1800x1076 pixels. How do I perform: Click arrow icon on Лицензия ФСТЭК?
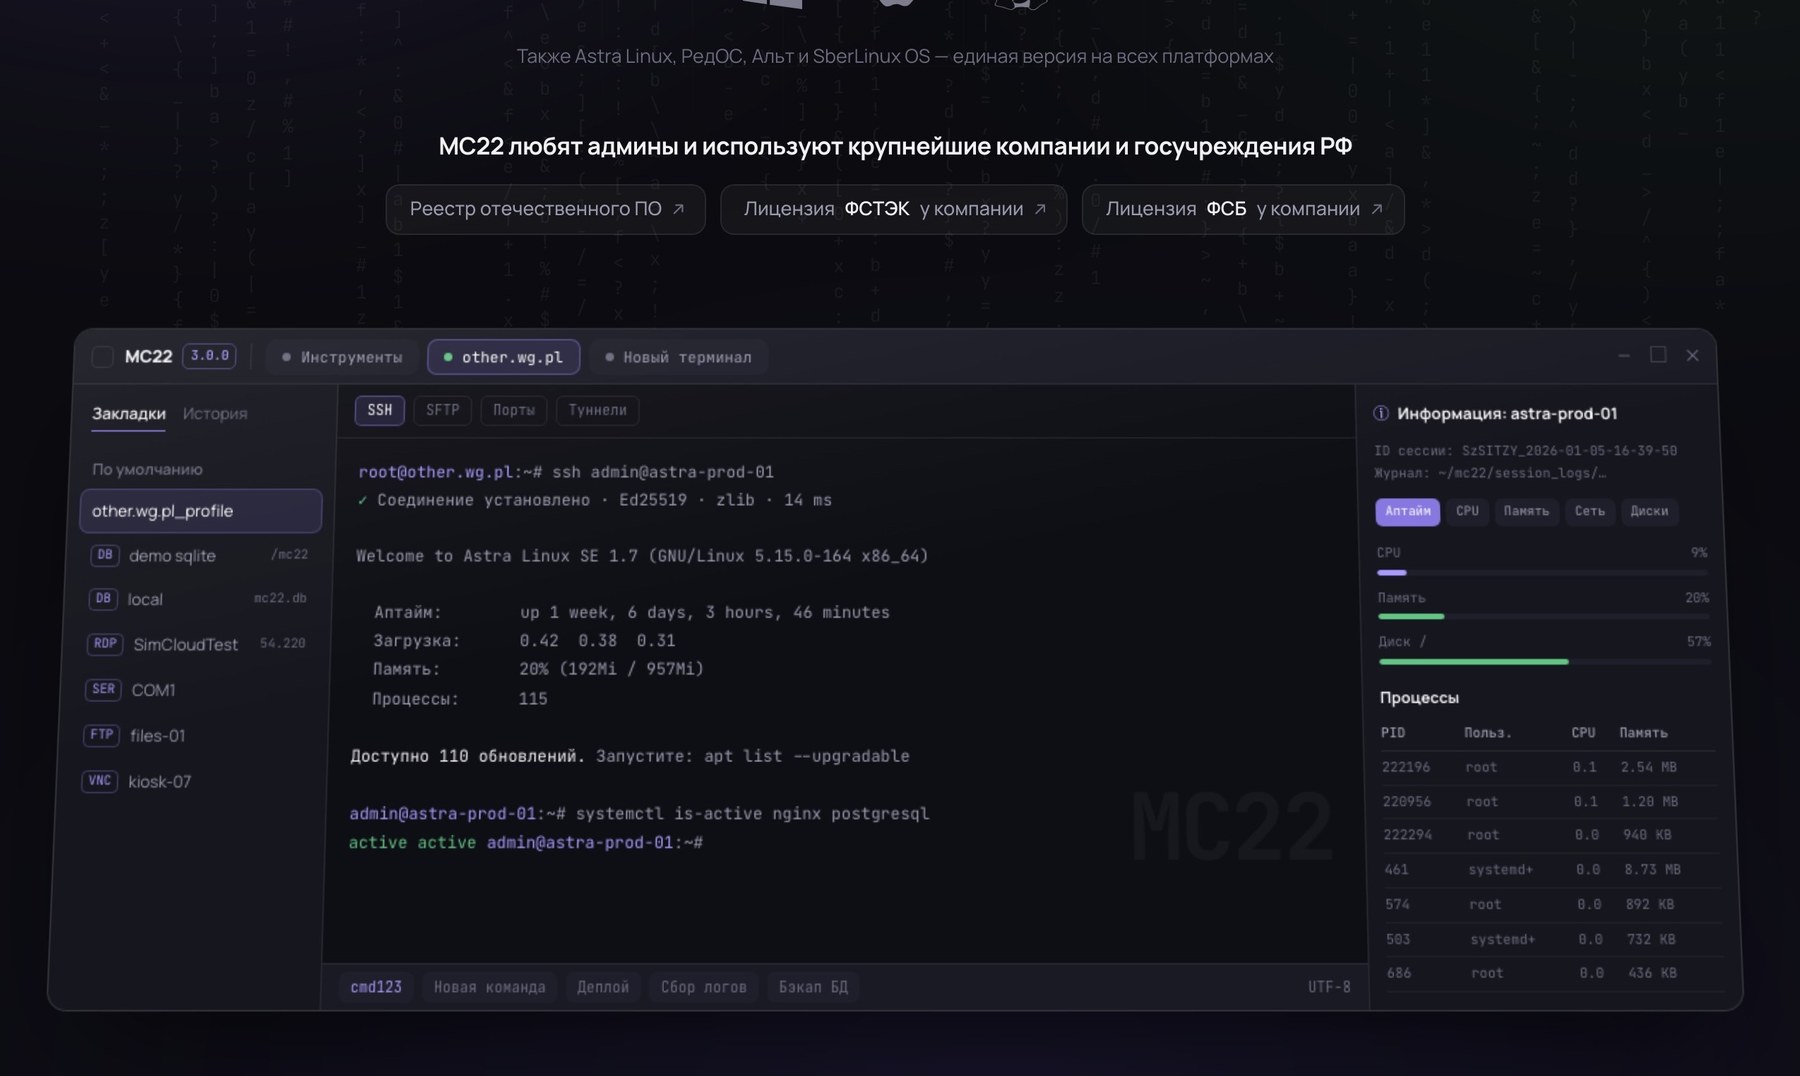click(x=1040, y=209)
